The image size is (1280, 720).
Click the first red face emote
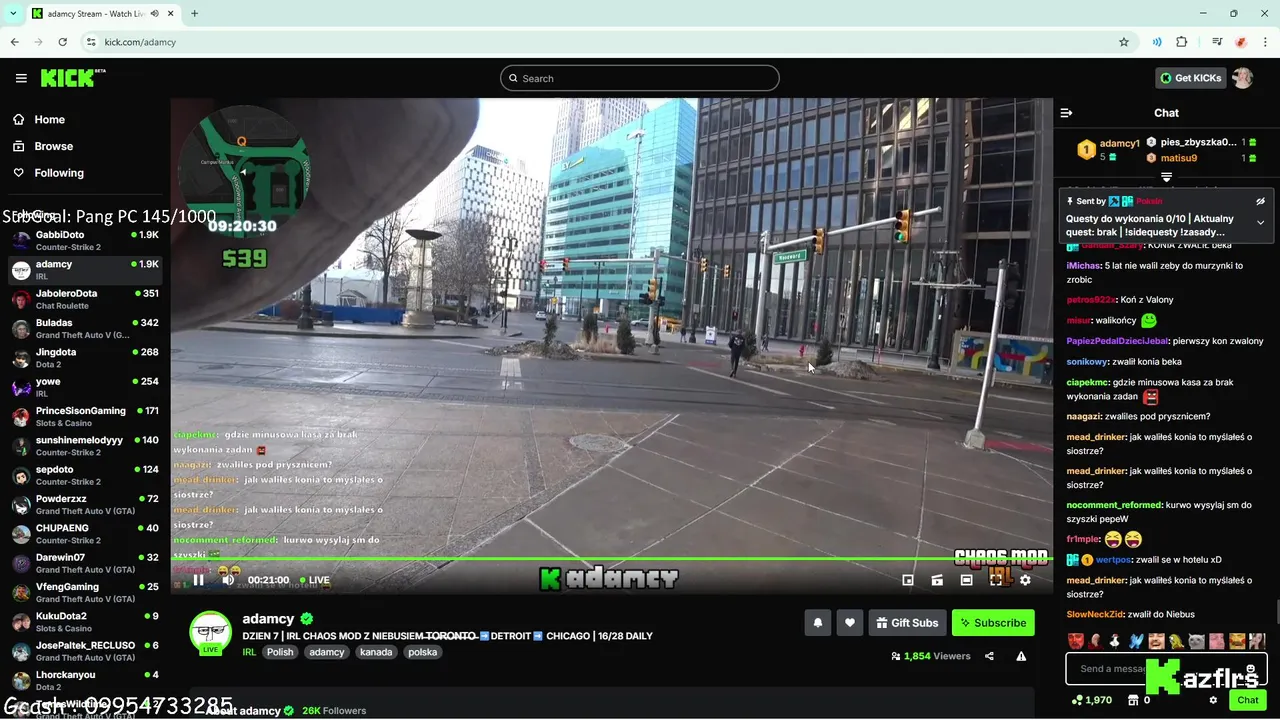pos(1075,641)
